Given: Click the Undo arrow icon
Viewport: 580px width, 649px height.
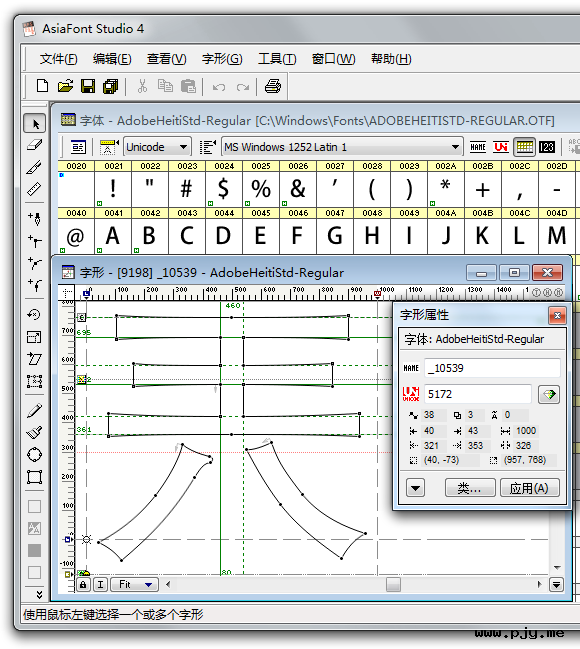Looking at the screenshot, I should pyautogui.click(x=219, y=87).
